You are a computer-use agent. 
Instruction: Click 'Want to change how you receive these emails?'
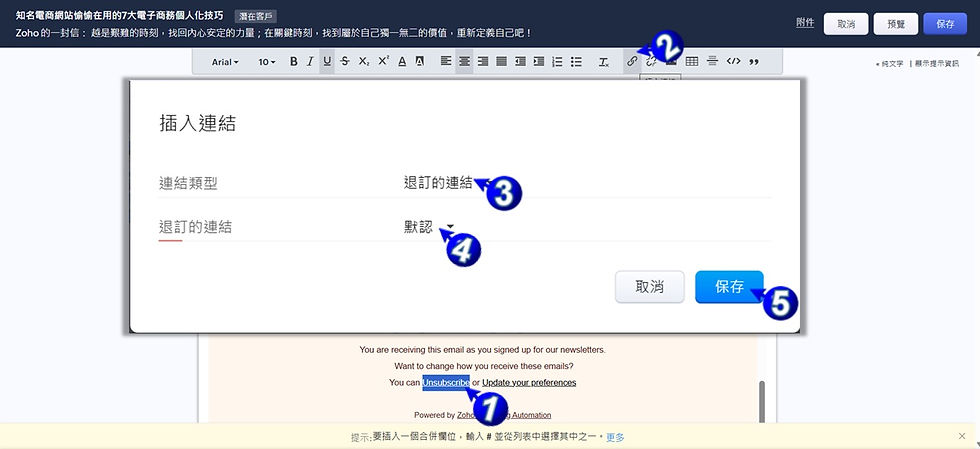(x=484, y=366)
